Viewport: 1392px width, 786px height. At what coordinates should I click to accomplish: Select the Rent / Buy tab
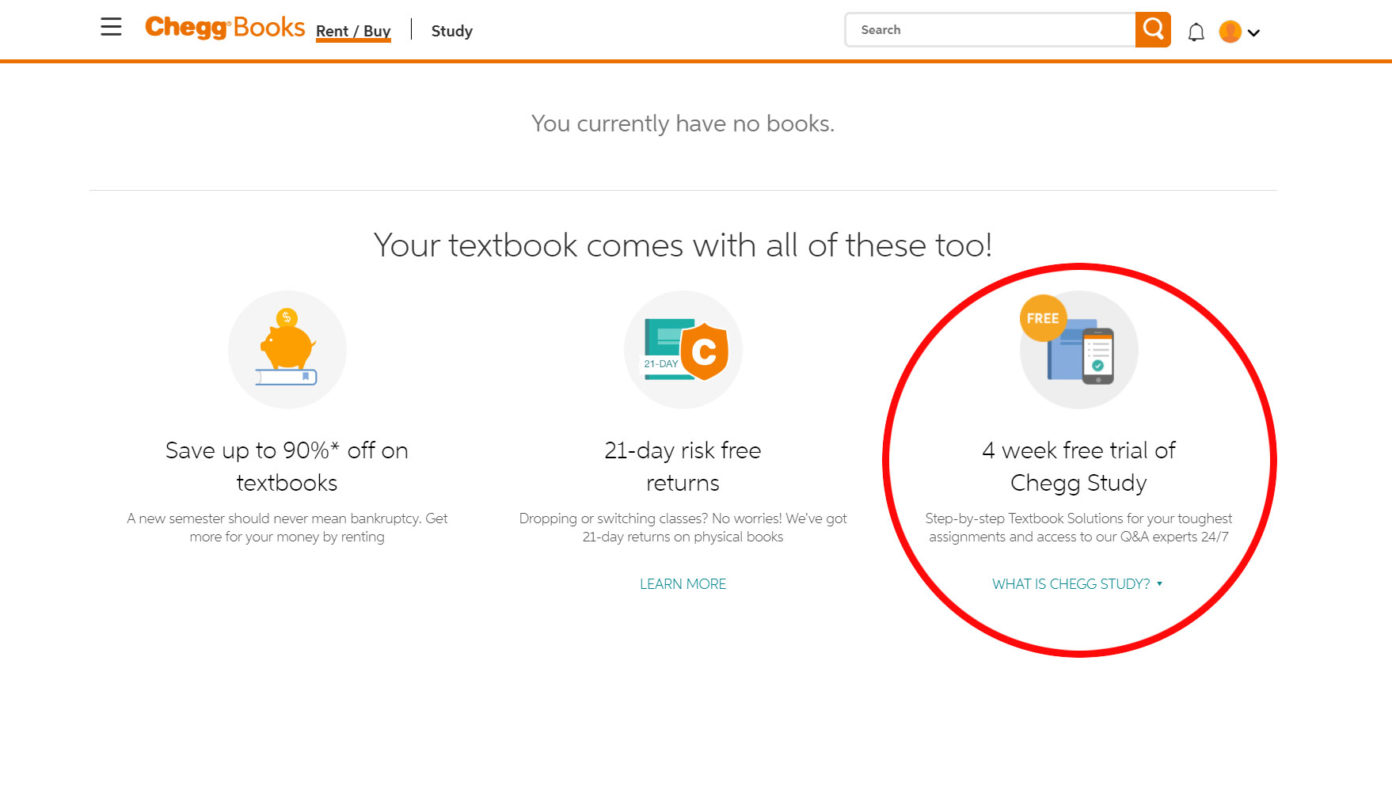click(x=353, y=31)
